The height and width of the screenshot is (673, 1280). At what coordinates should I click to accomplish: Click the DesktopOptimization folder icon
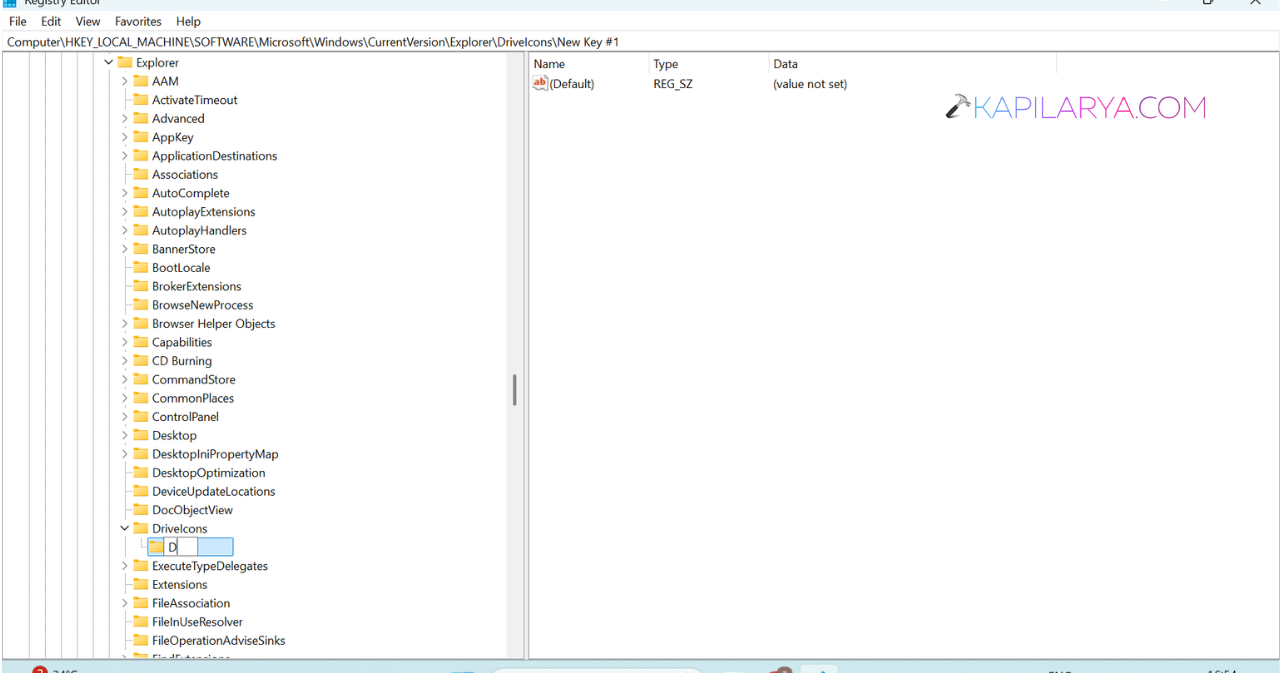[141, 473]
